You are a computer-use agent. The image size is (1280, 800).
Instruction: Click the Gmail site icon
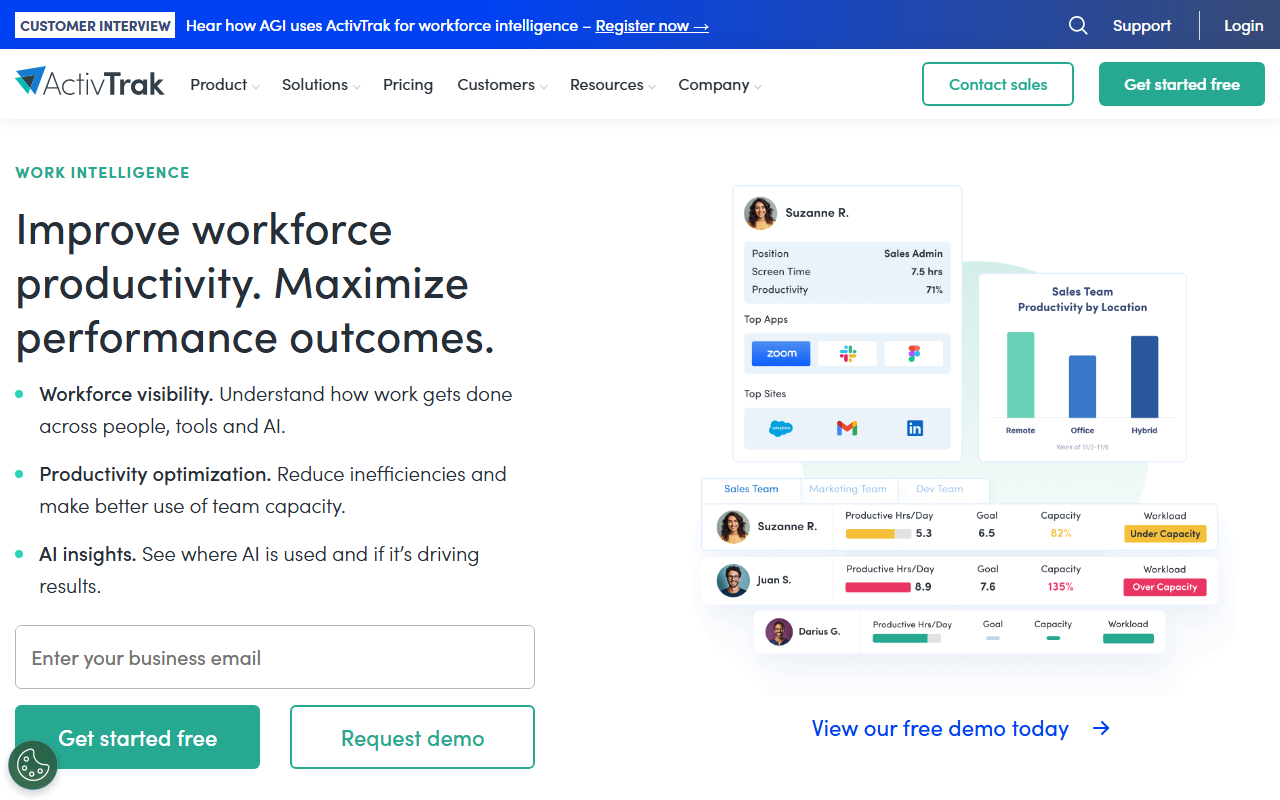[x=847, y=428]
